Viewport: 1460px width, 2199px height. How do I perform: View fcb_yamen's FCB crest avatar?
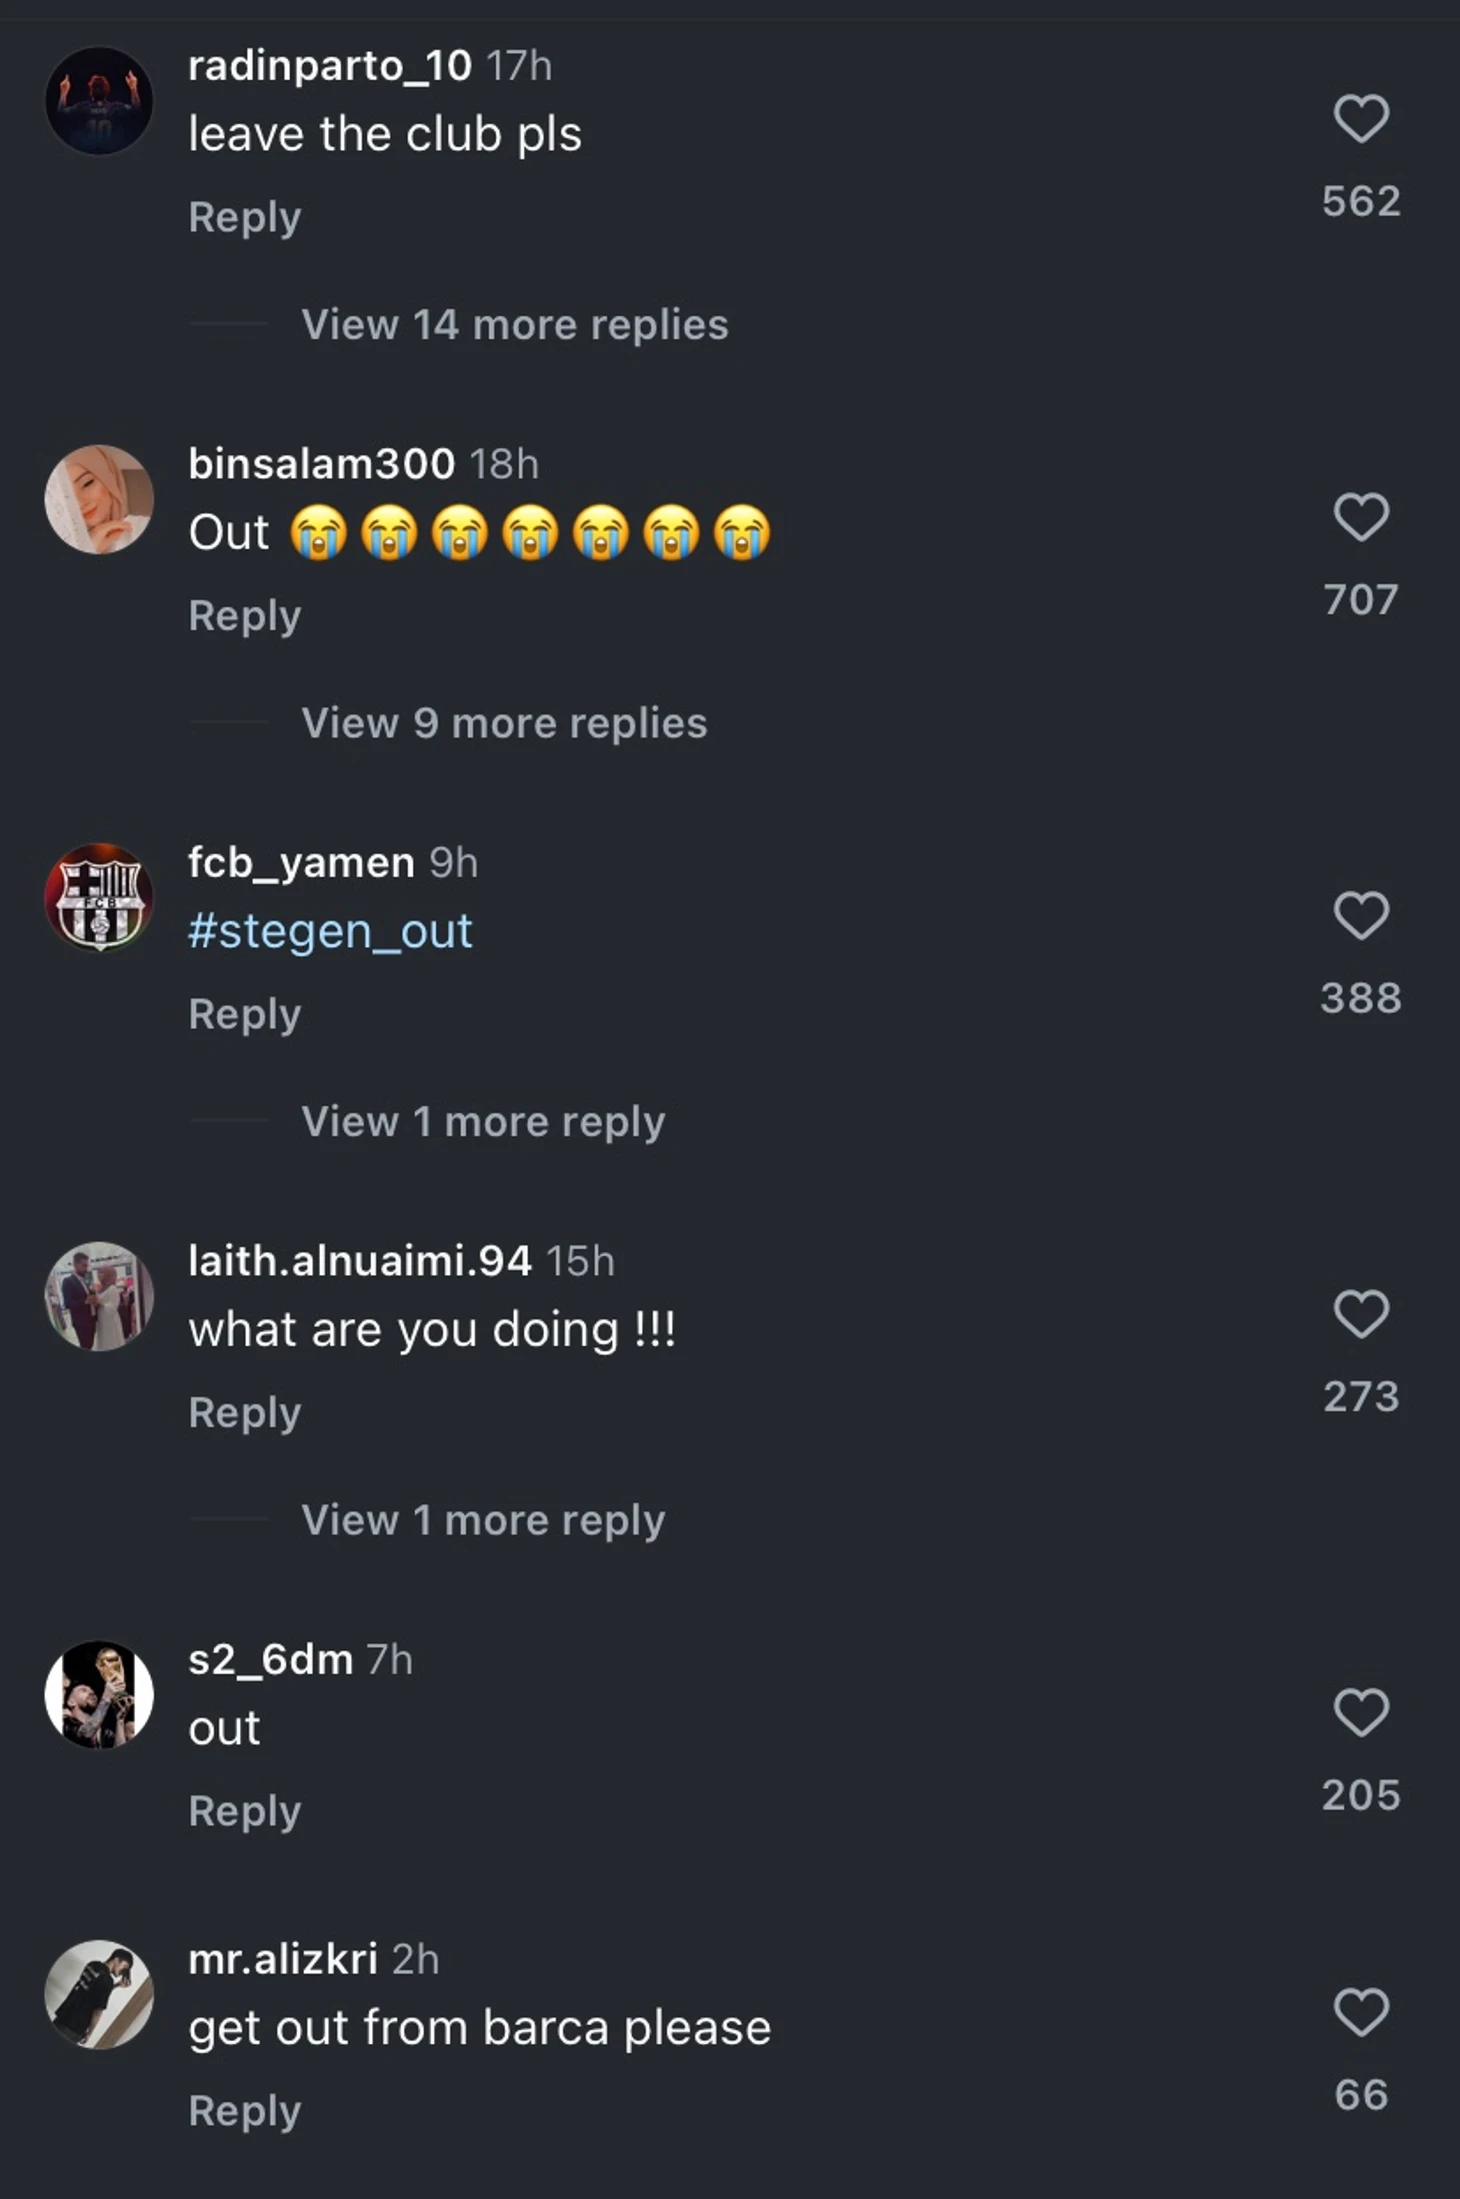pos(99,897)
